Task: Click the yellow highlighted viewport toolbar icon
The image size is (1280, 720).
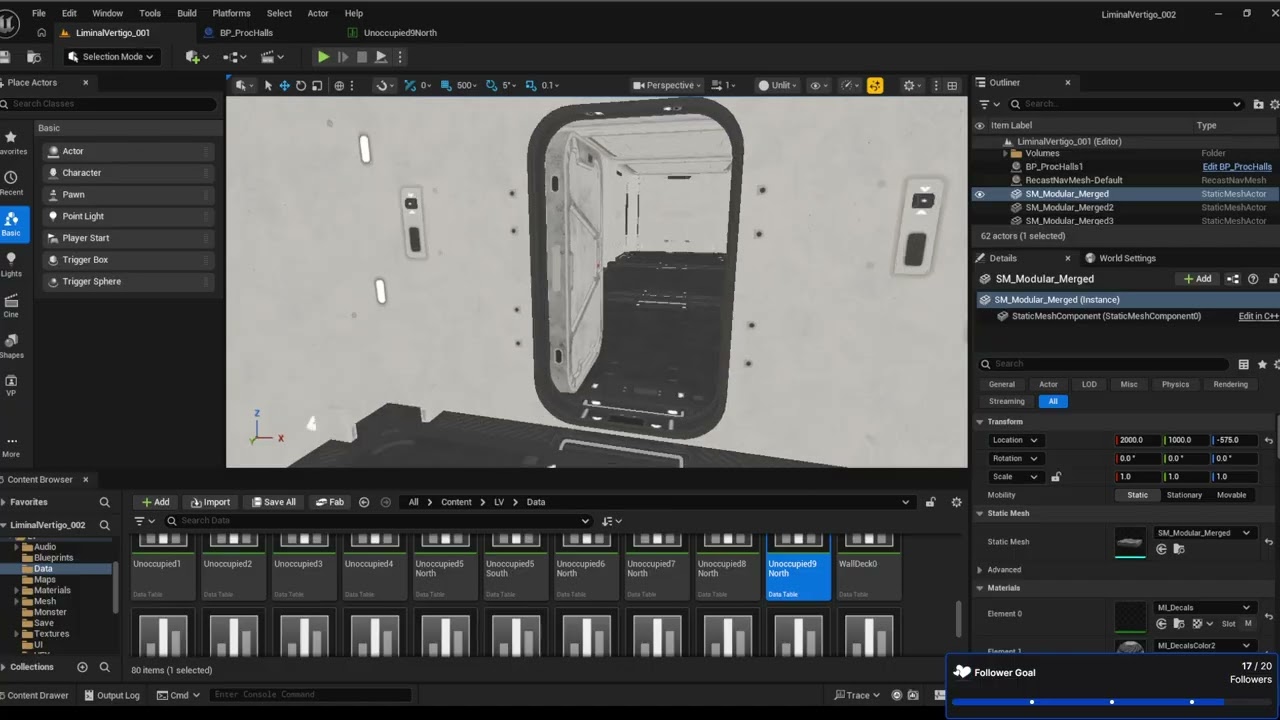Action: (875, 85)
